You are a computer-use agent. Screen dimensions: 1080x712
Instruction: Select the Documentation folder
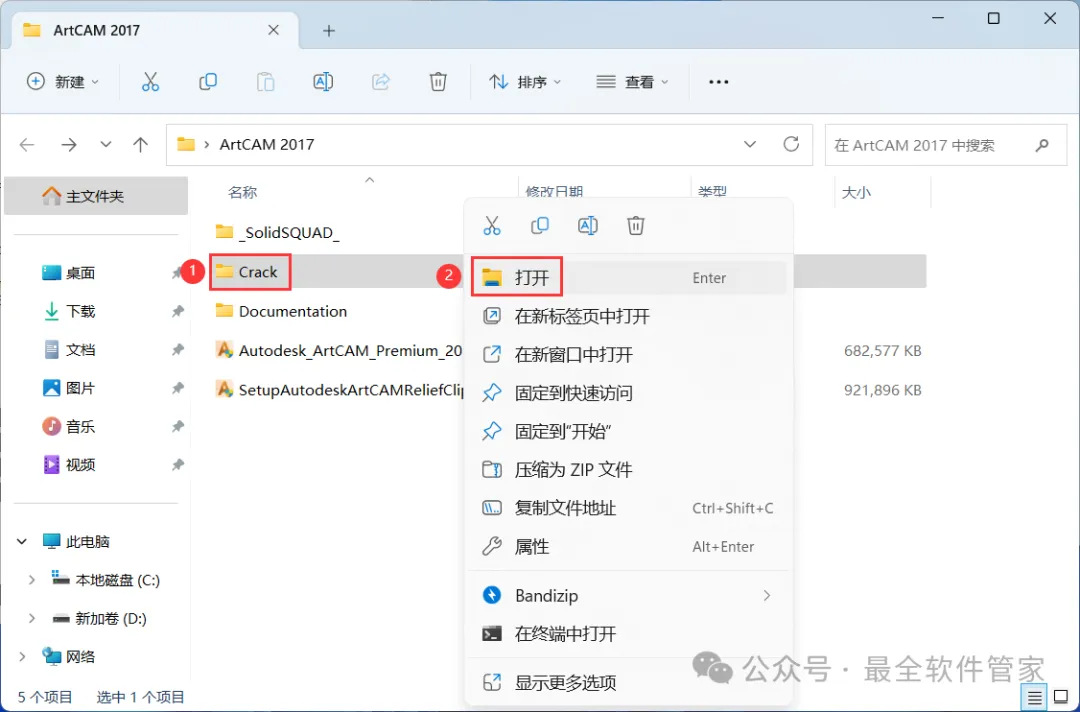point(281,311)
